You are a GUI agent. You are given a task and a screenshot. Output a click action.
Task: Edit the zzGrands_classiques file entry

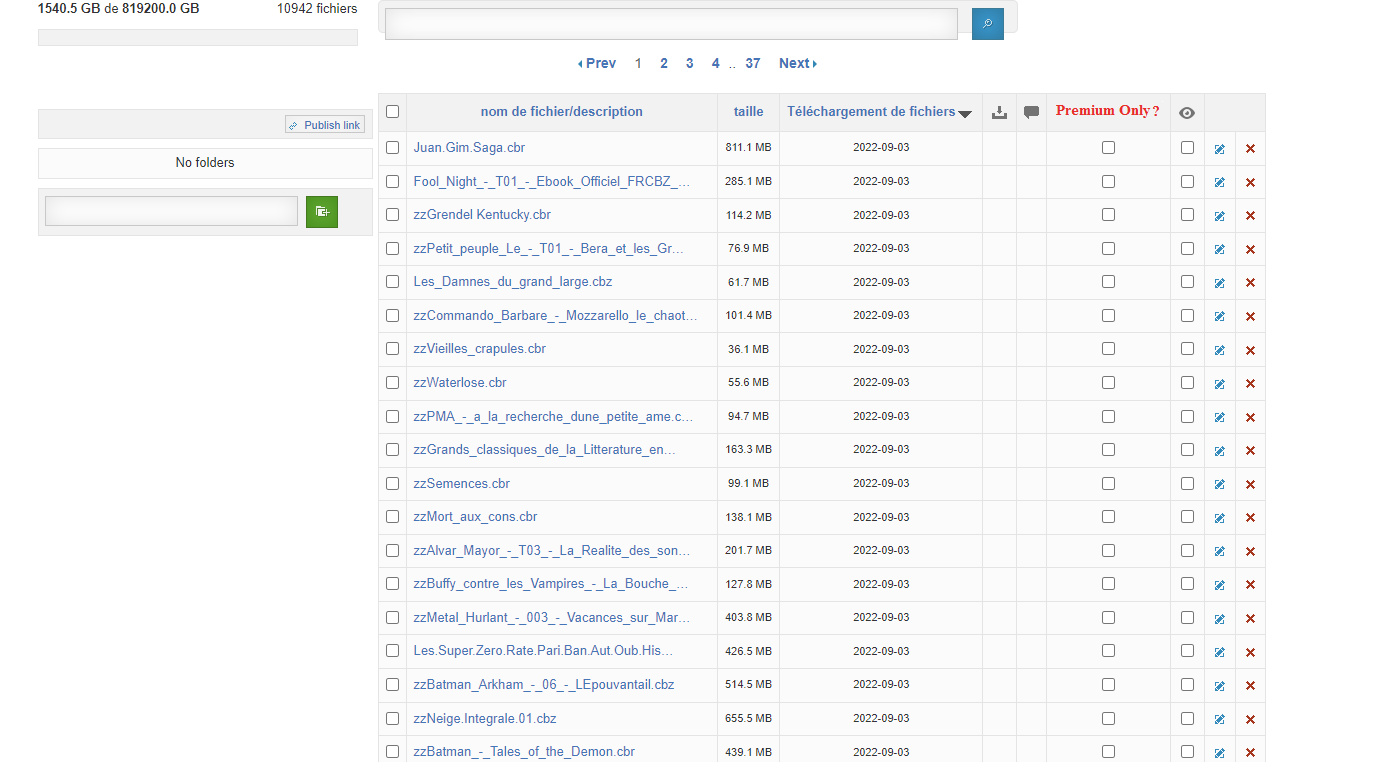pyautogui.click(x=1220, y=451)
